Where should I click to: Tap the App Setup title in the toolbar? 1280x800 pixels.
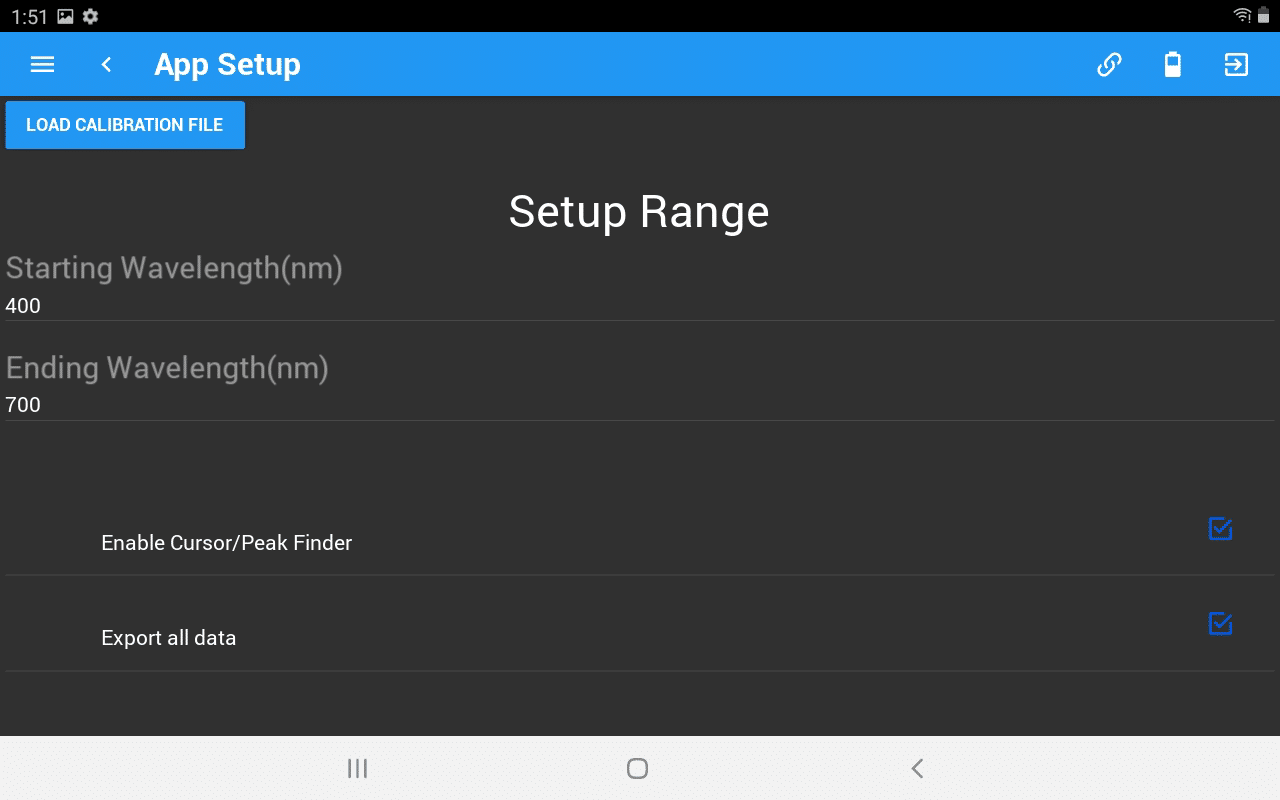point(227,64)
